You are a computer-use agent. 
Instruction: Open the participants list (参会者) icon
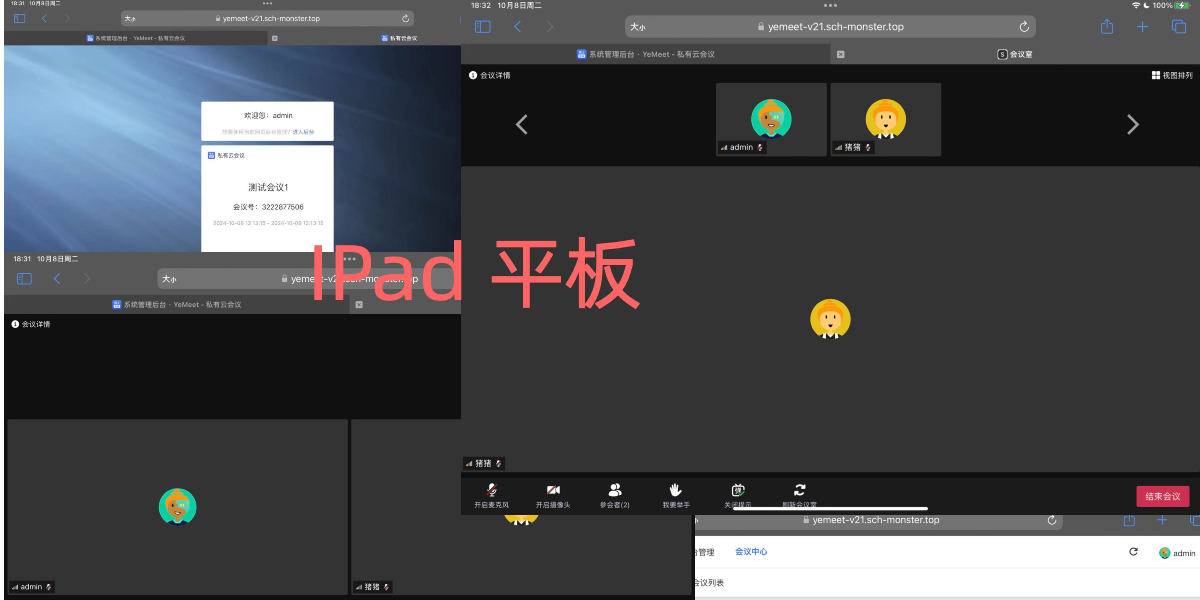[615, 490]
